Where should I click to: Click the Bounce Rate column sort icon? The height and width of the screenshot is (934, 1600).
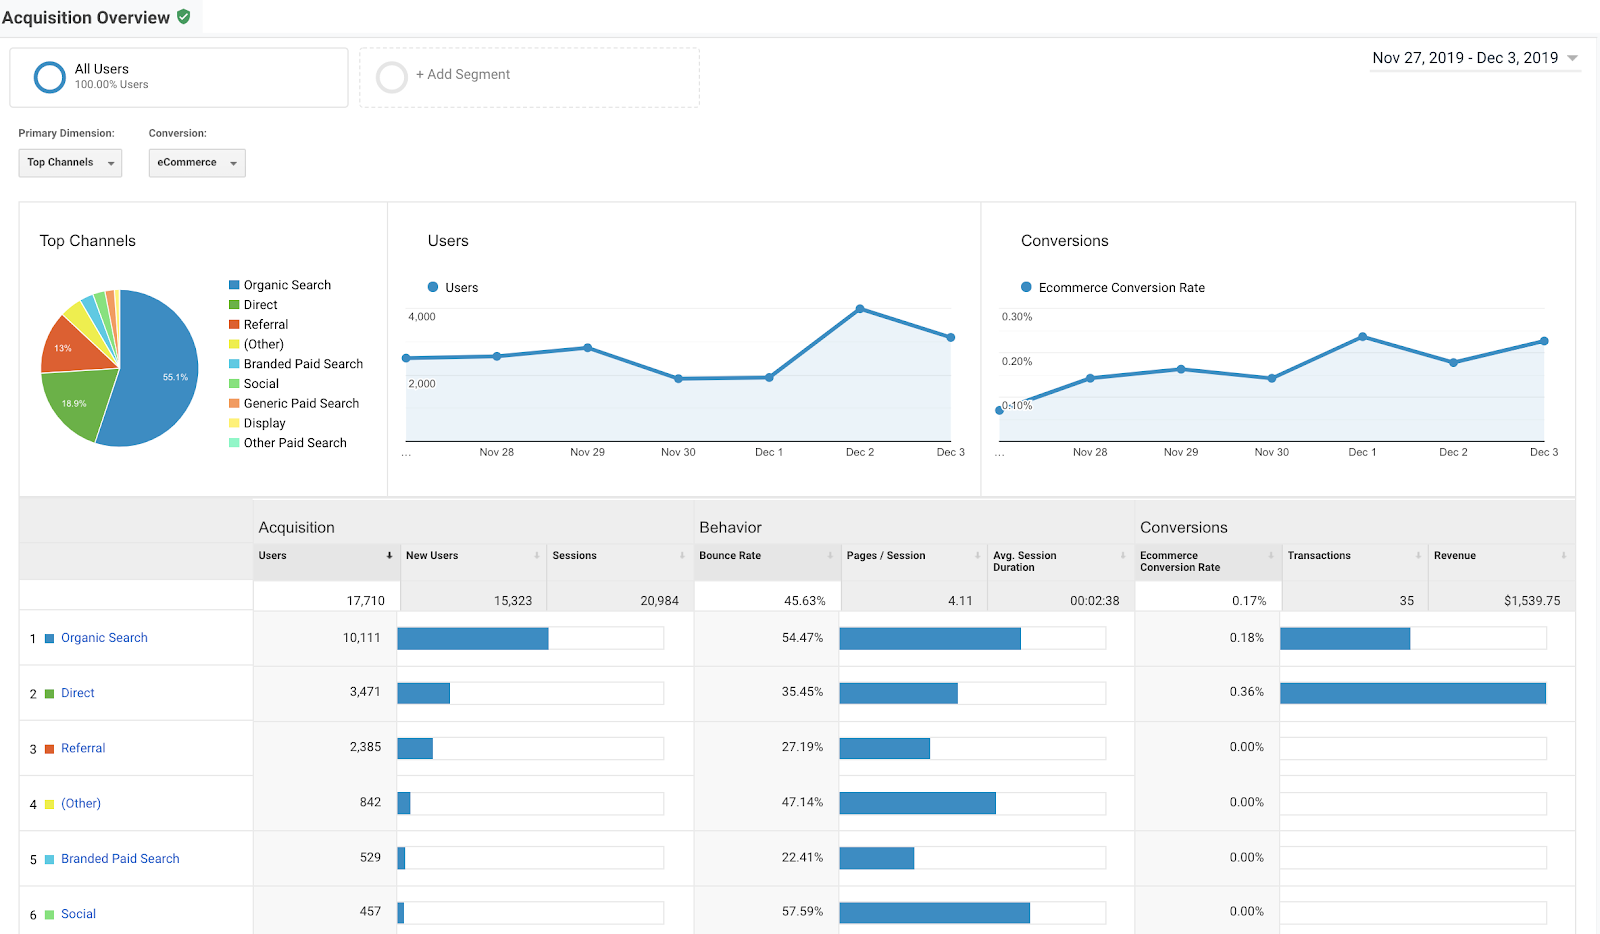(830, 555)
